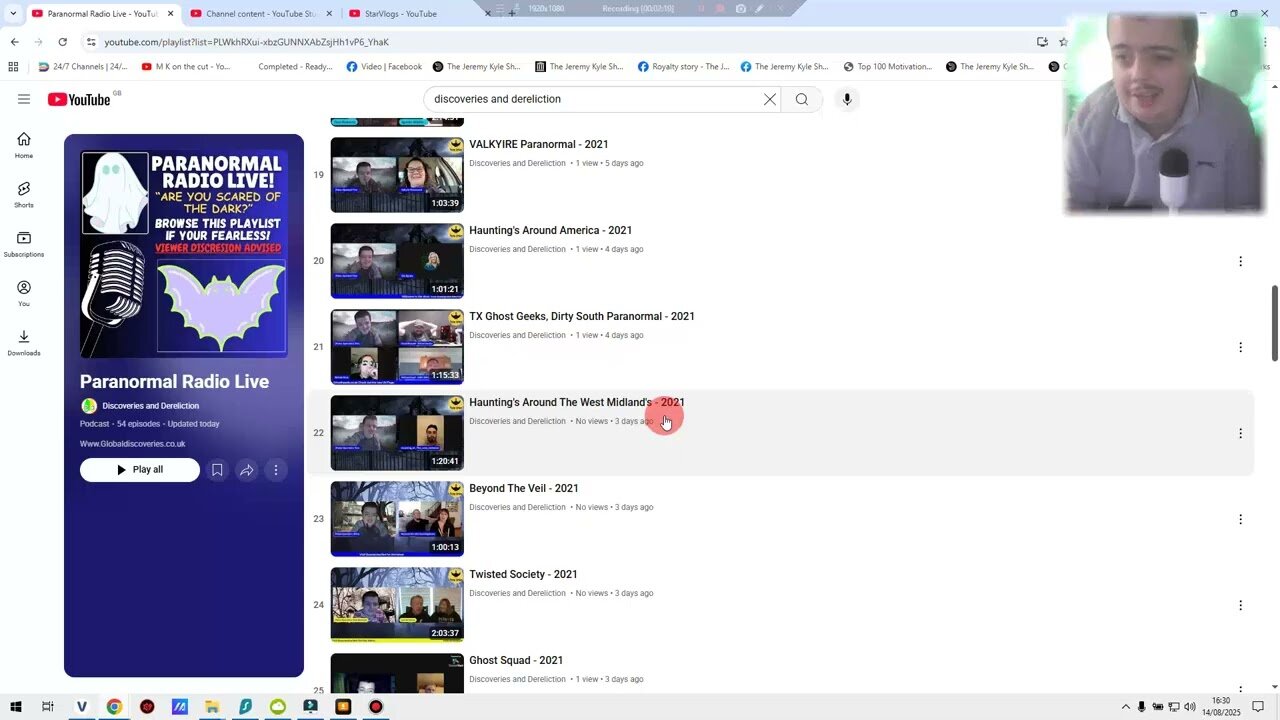Screen dimensions: 1280x720
Task: Click the Play all button
Action: click(x=140, y=470)
